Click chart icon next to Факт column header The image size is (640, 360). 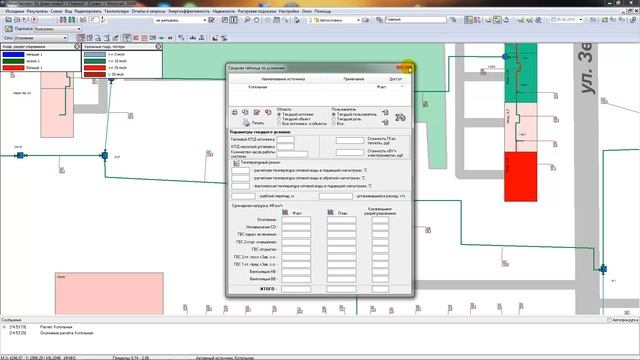[285, 212]
